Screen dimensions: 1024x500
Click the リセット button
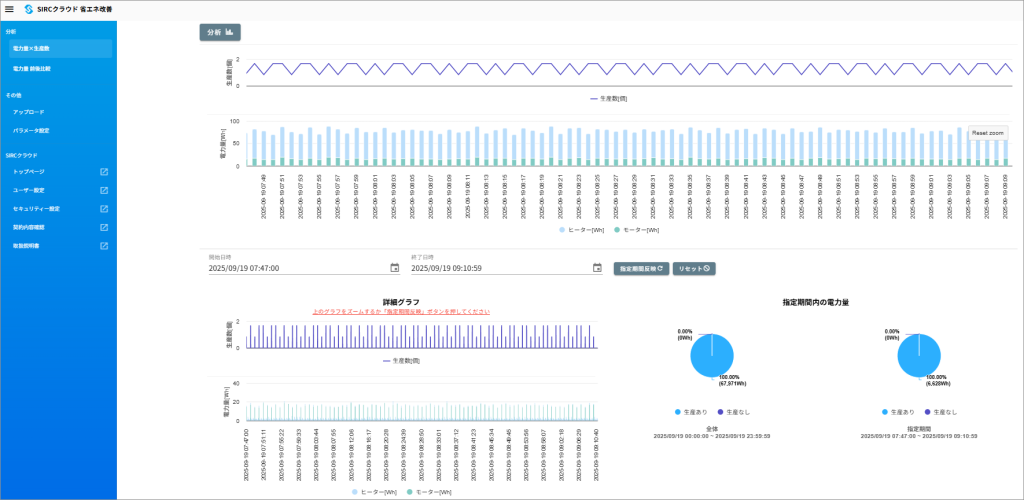[x=694, y=268]
